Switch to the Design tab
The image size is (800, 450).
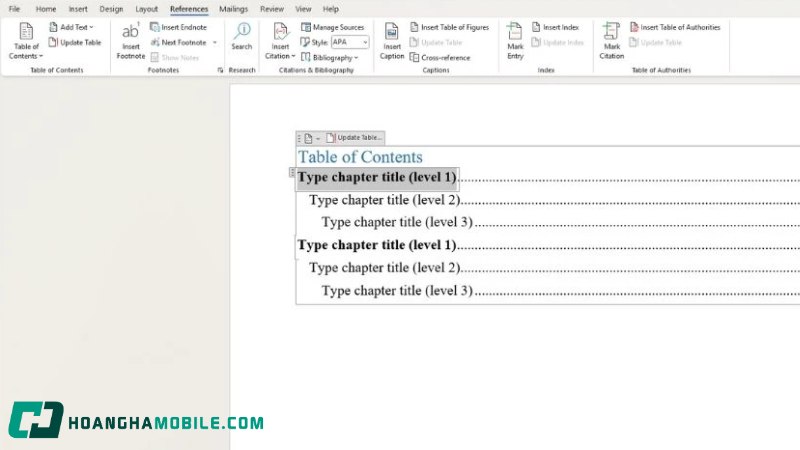tap(111, 9)
